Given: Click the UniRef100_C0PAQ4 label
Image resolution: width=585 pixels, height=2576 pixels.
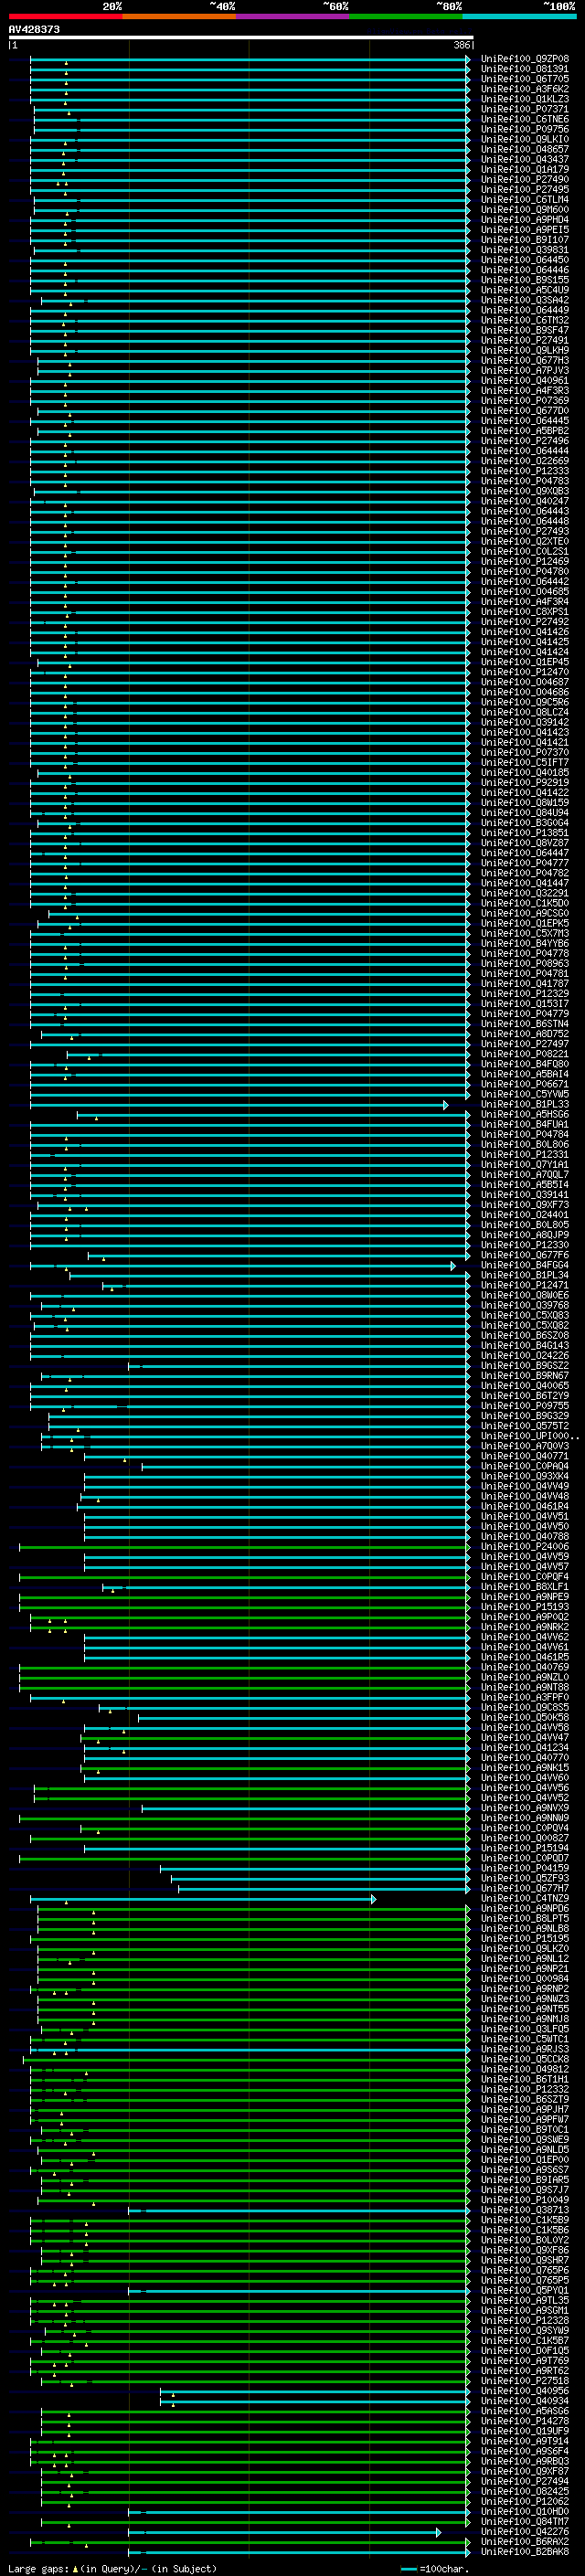Looking at the screenshot, I should (x=525, y=1466).
